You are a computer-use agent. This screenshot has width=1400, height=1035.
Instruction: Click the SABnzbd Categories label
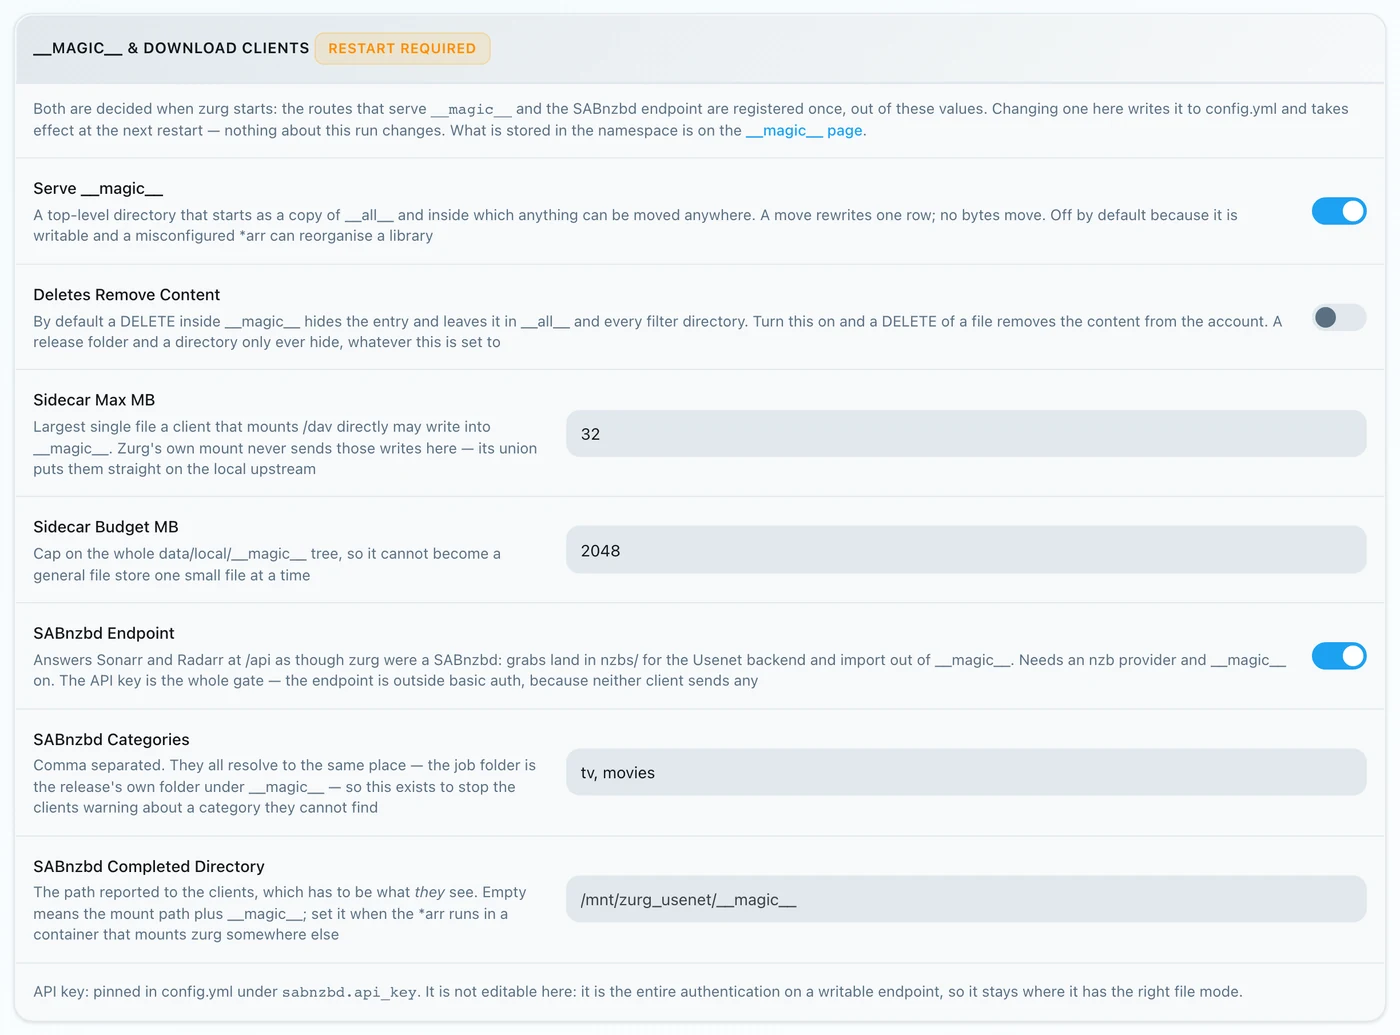coord(111,739)
